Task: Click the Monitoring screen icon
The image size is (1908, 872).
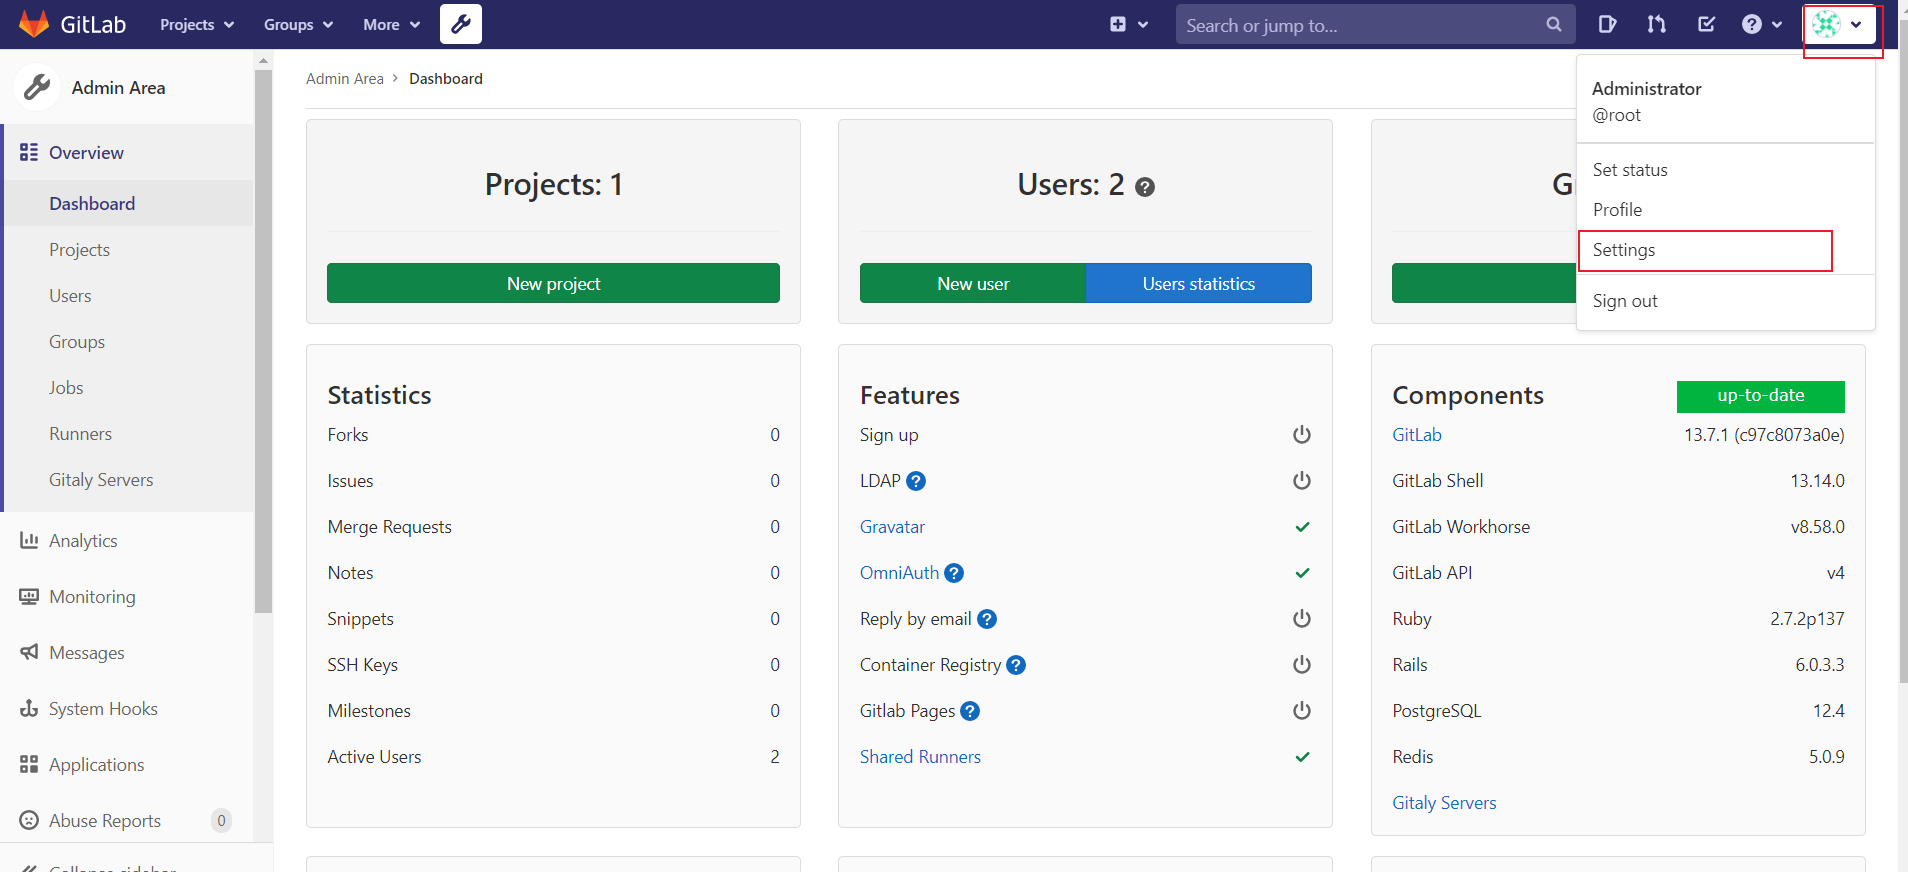Action: (x=29, y=596)
